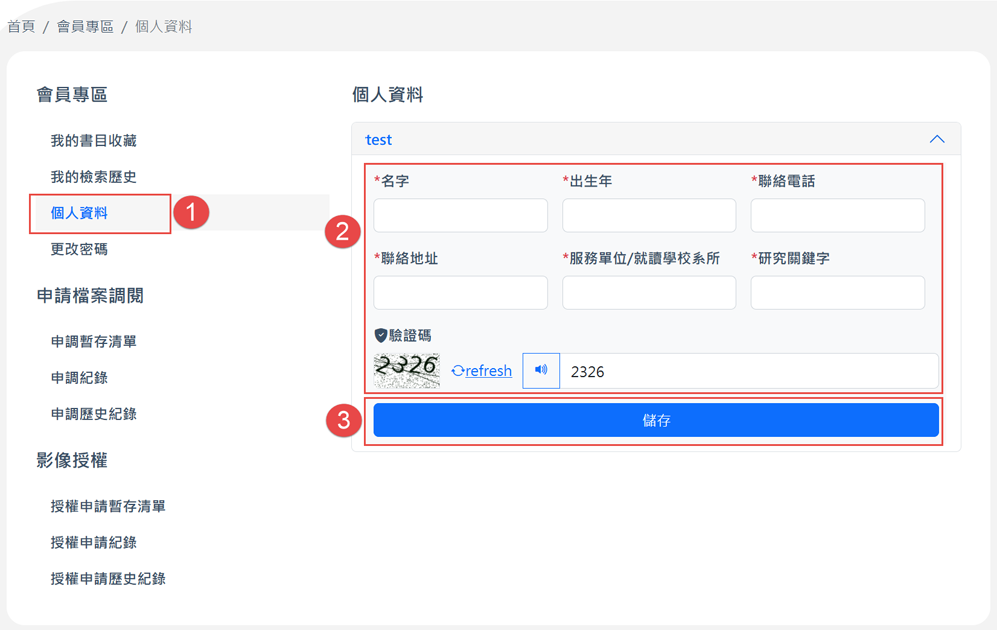The height and width of the screenshot is (630, 997).
Task: Open 申調紀錄 in sidebar
Action: click(x=79, y=378)
